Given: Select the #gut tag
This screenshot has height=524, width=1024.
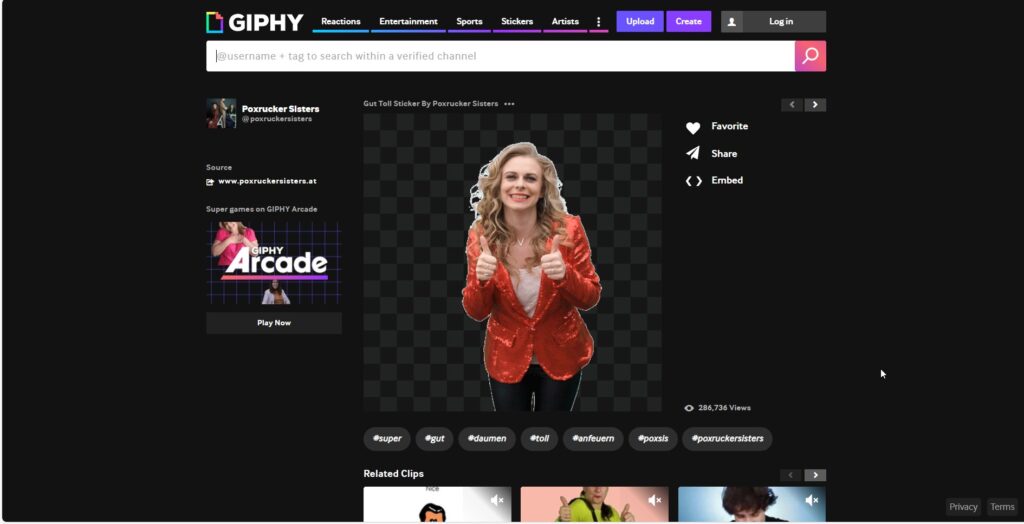Looking at the screenshot, I should [x=434, y=438].
